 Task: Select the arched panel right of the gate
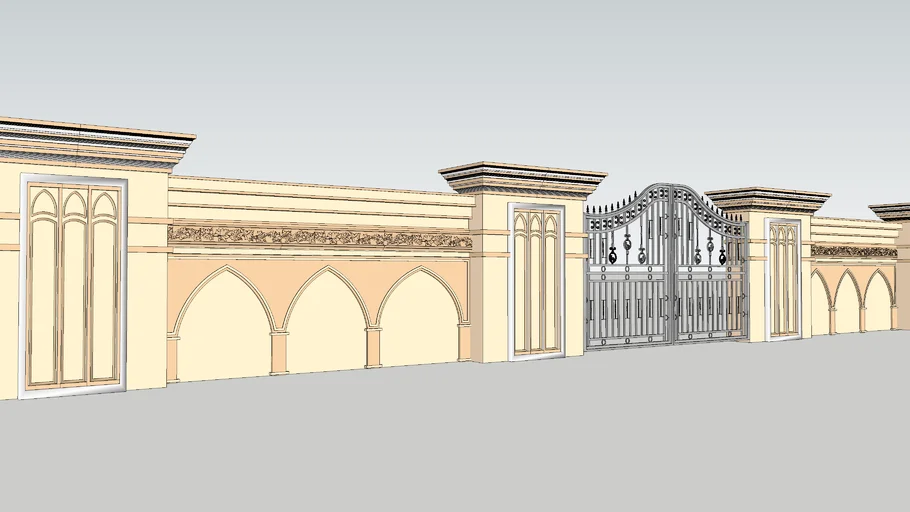[783, 278]
